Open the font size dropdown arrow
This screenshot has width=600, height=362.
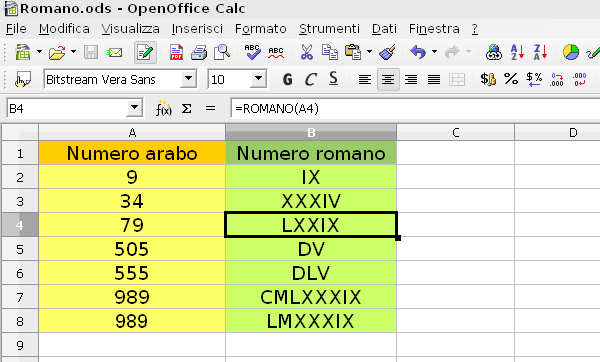pyautogui.click(x=259, y=79)
